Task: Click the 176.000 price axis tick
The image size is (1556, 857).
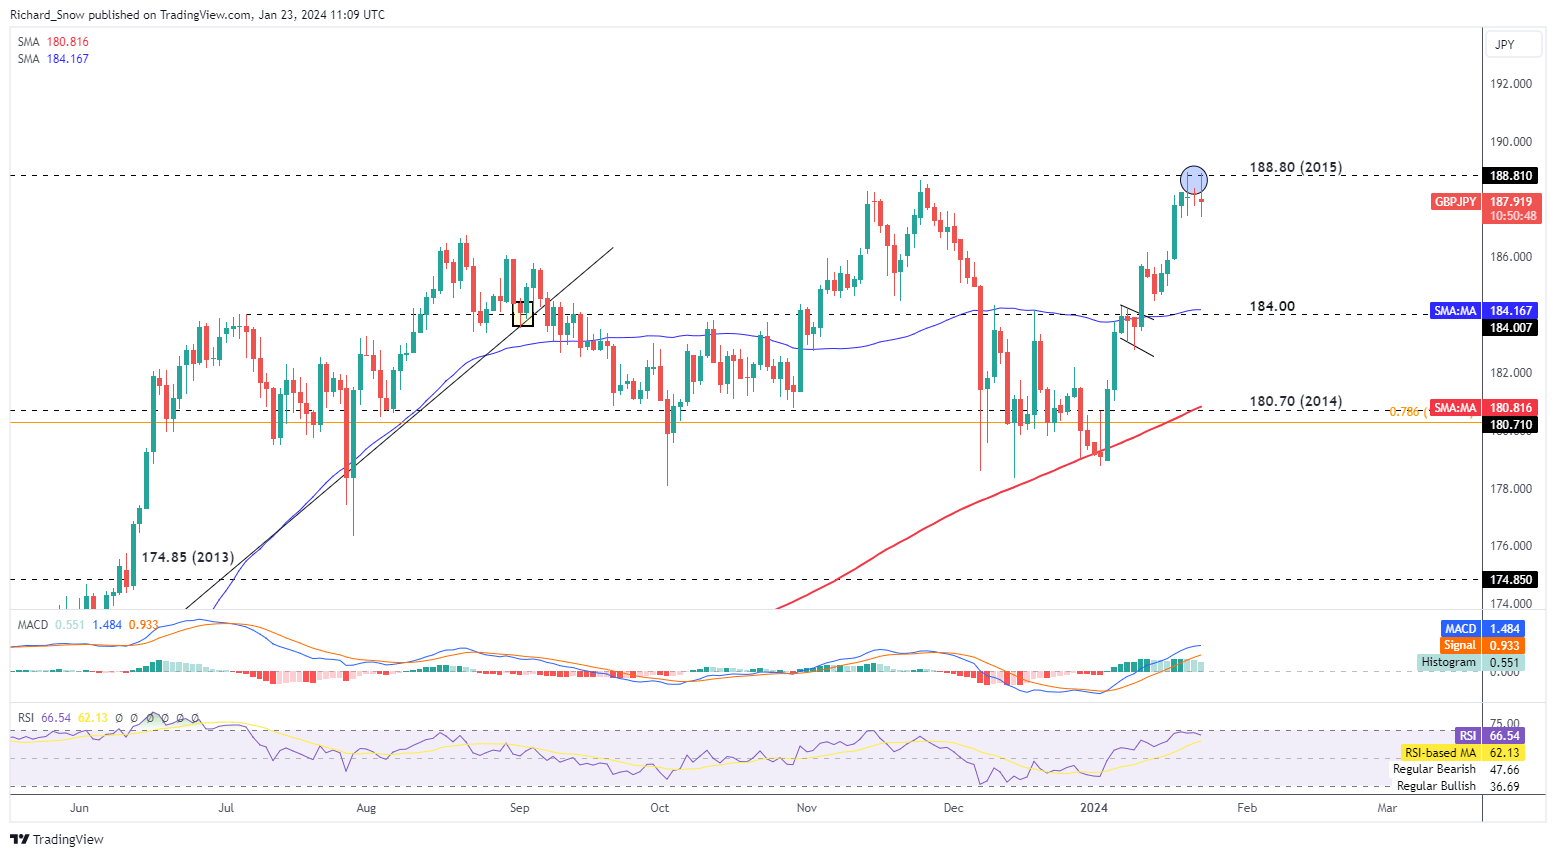Action: coord(1511,546)
